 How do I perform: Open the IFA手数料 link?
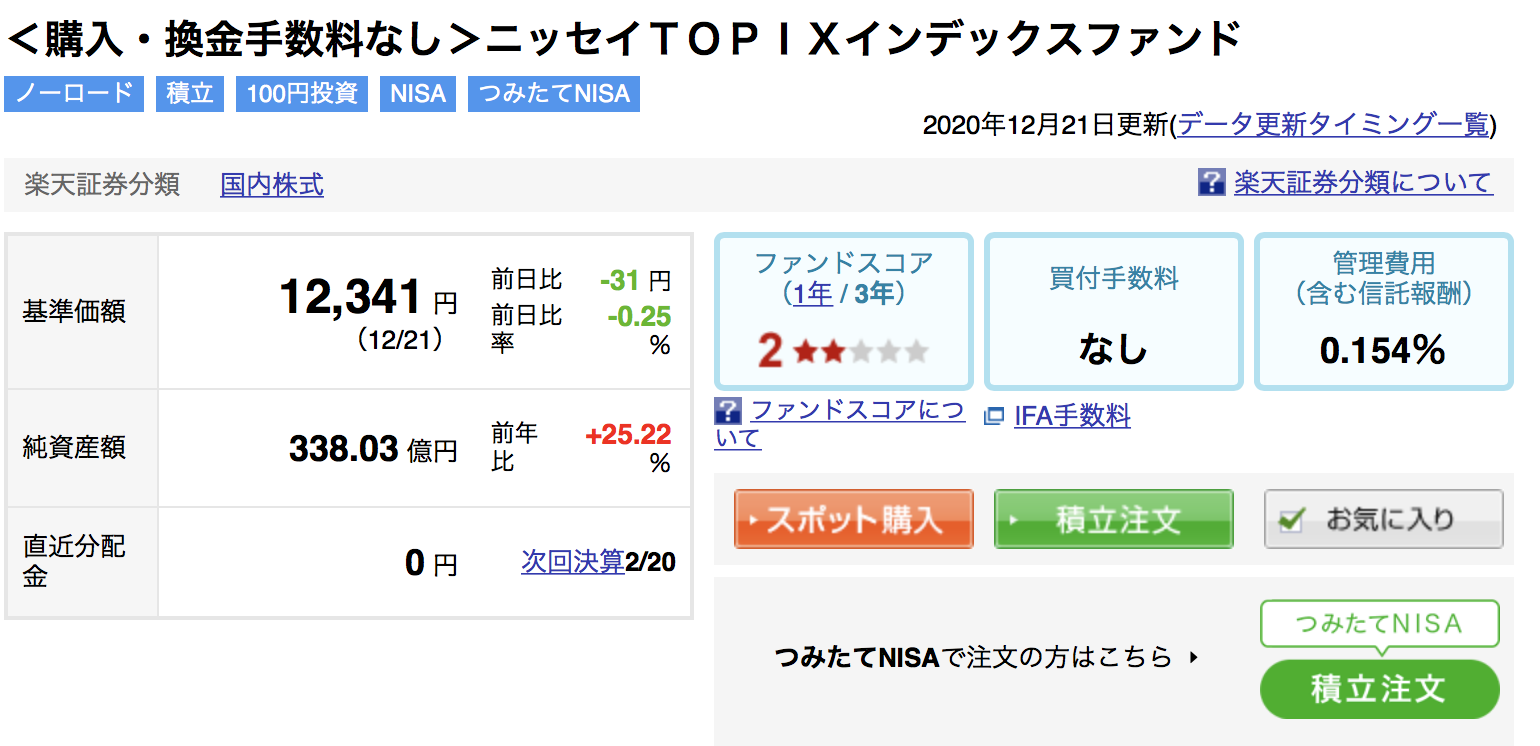pyautogui.click(x=1072, y=416)
